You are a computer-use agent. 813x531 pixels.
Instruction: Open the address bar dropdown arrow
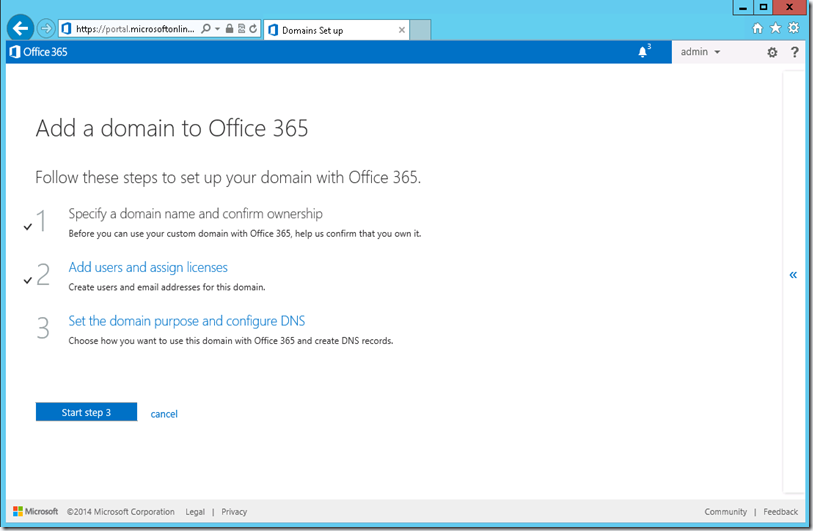[217, 29]
